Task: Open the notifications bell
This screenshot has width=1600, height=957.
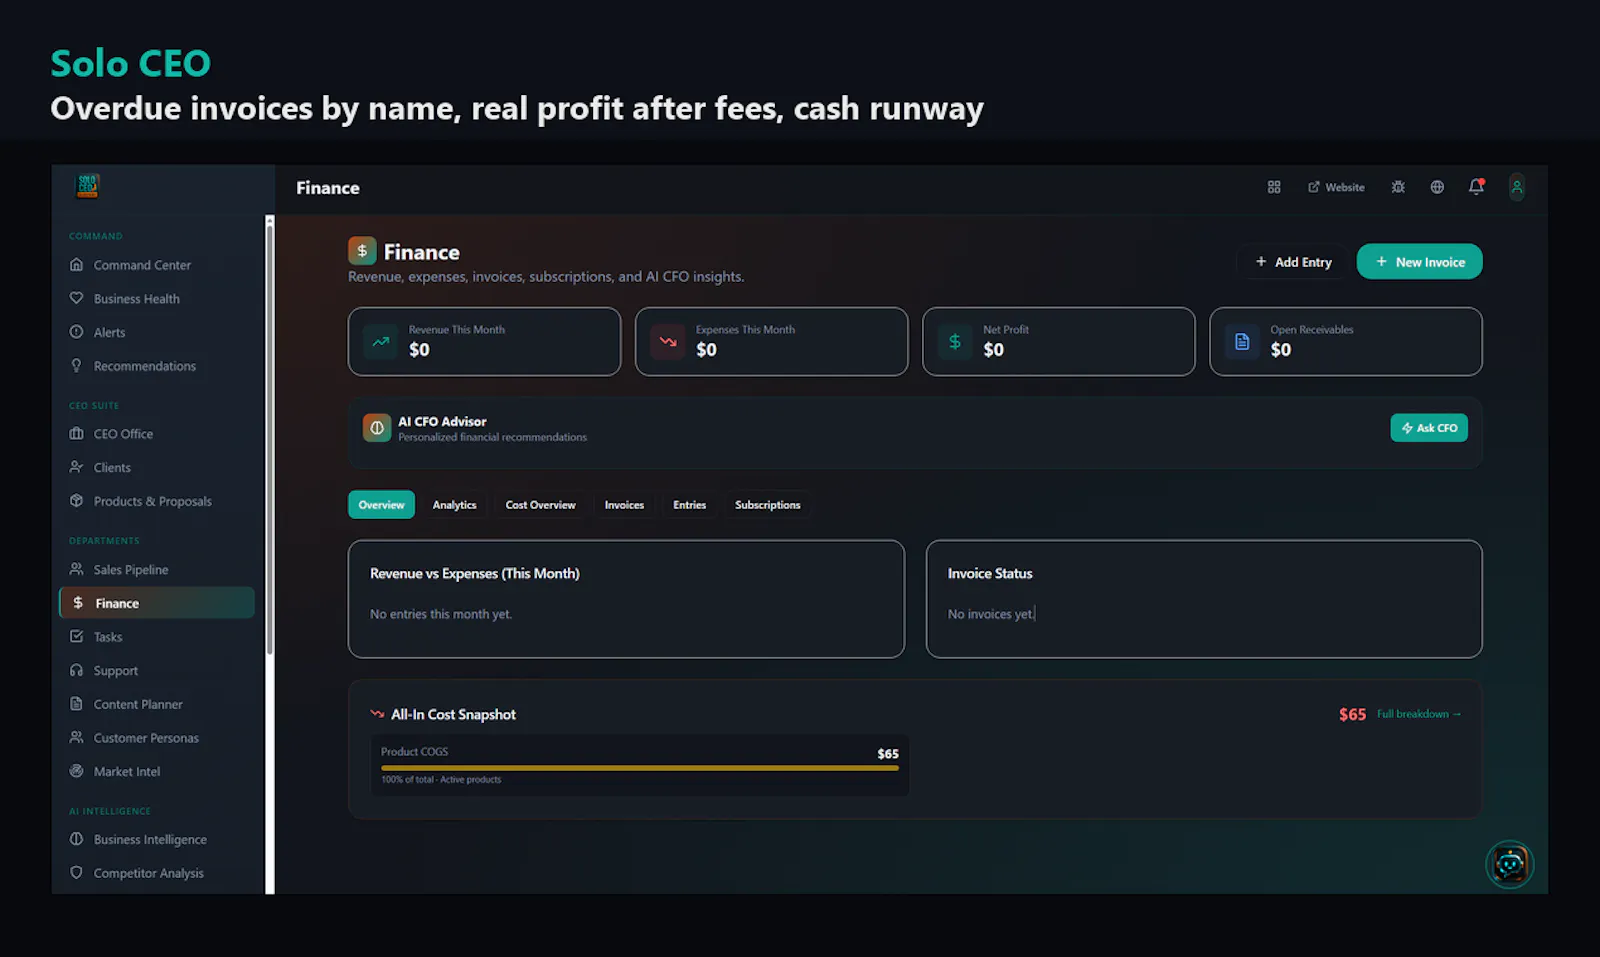Action: (1476, 187)
